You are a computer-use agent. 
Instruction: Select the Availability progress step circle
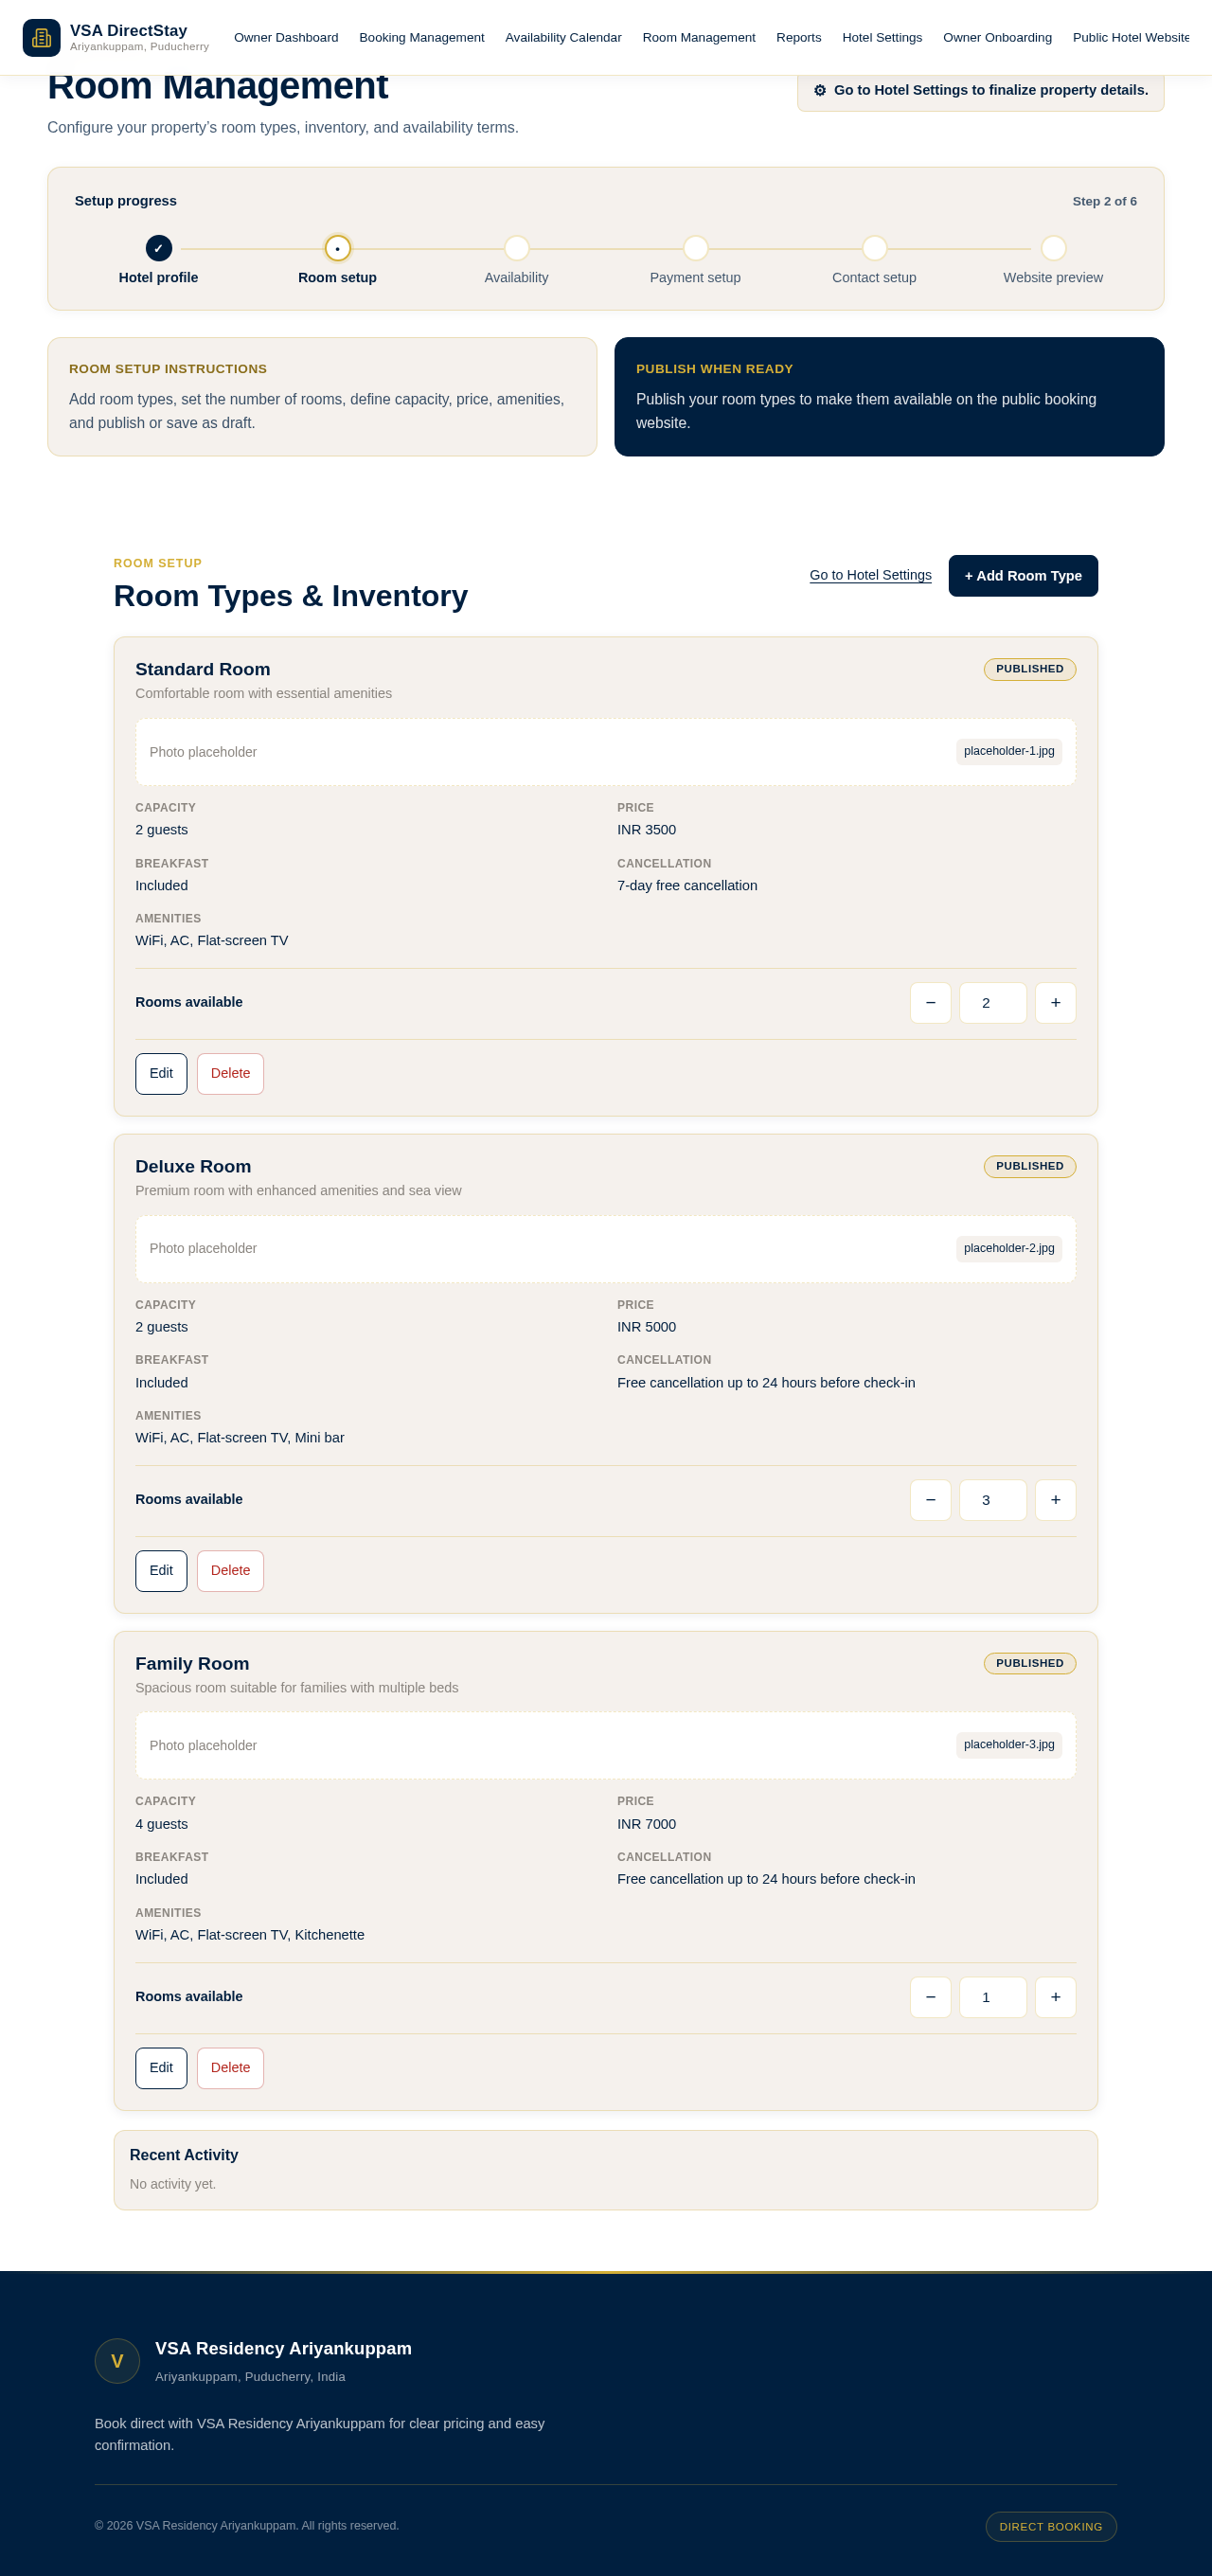pyautogui.click(x=516, y=248)
